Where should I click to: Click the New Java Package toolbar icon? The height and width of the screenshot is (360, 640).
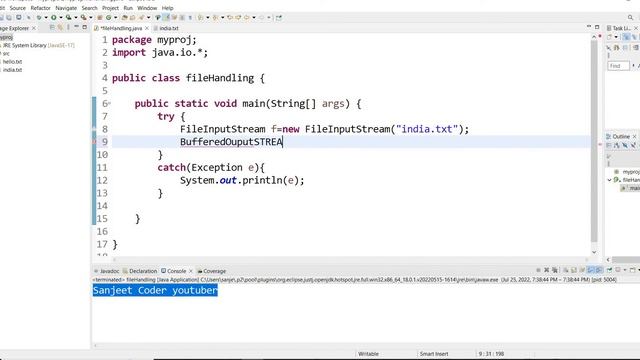coord(99,18)
